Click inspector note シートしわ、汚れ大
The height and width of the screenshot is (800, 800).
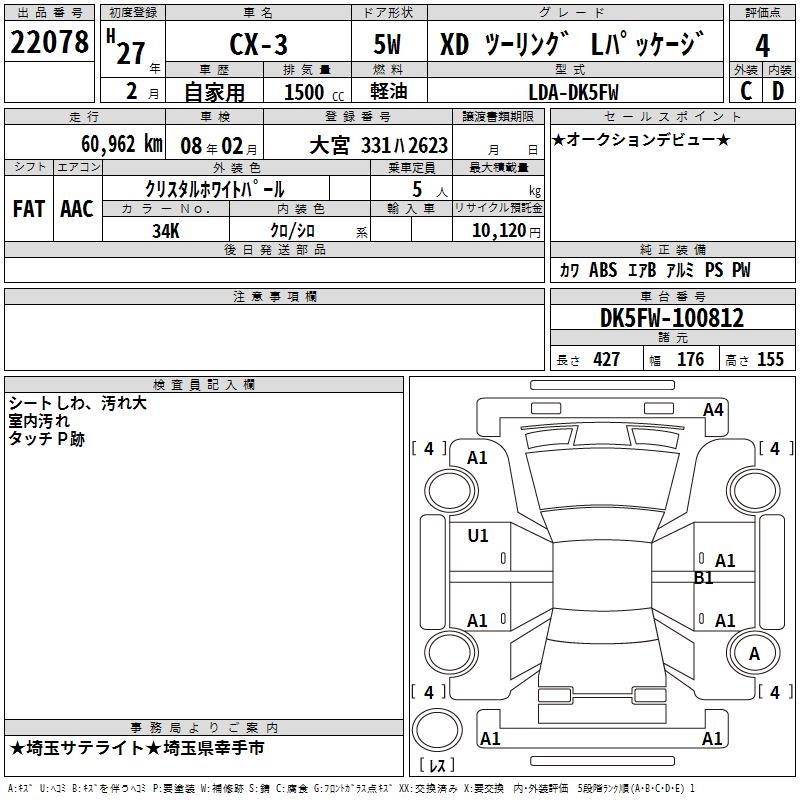tap(78, 403)
